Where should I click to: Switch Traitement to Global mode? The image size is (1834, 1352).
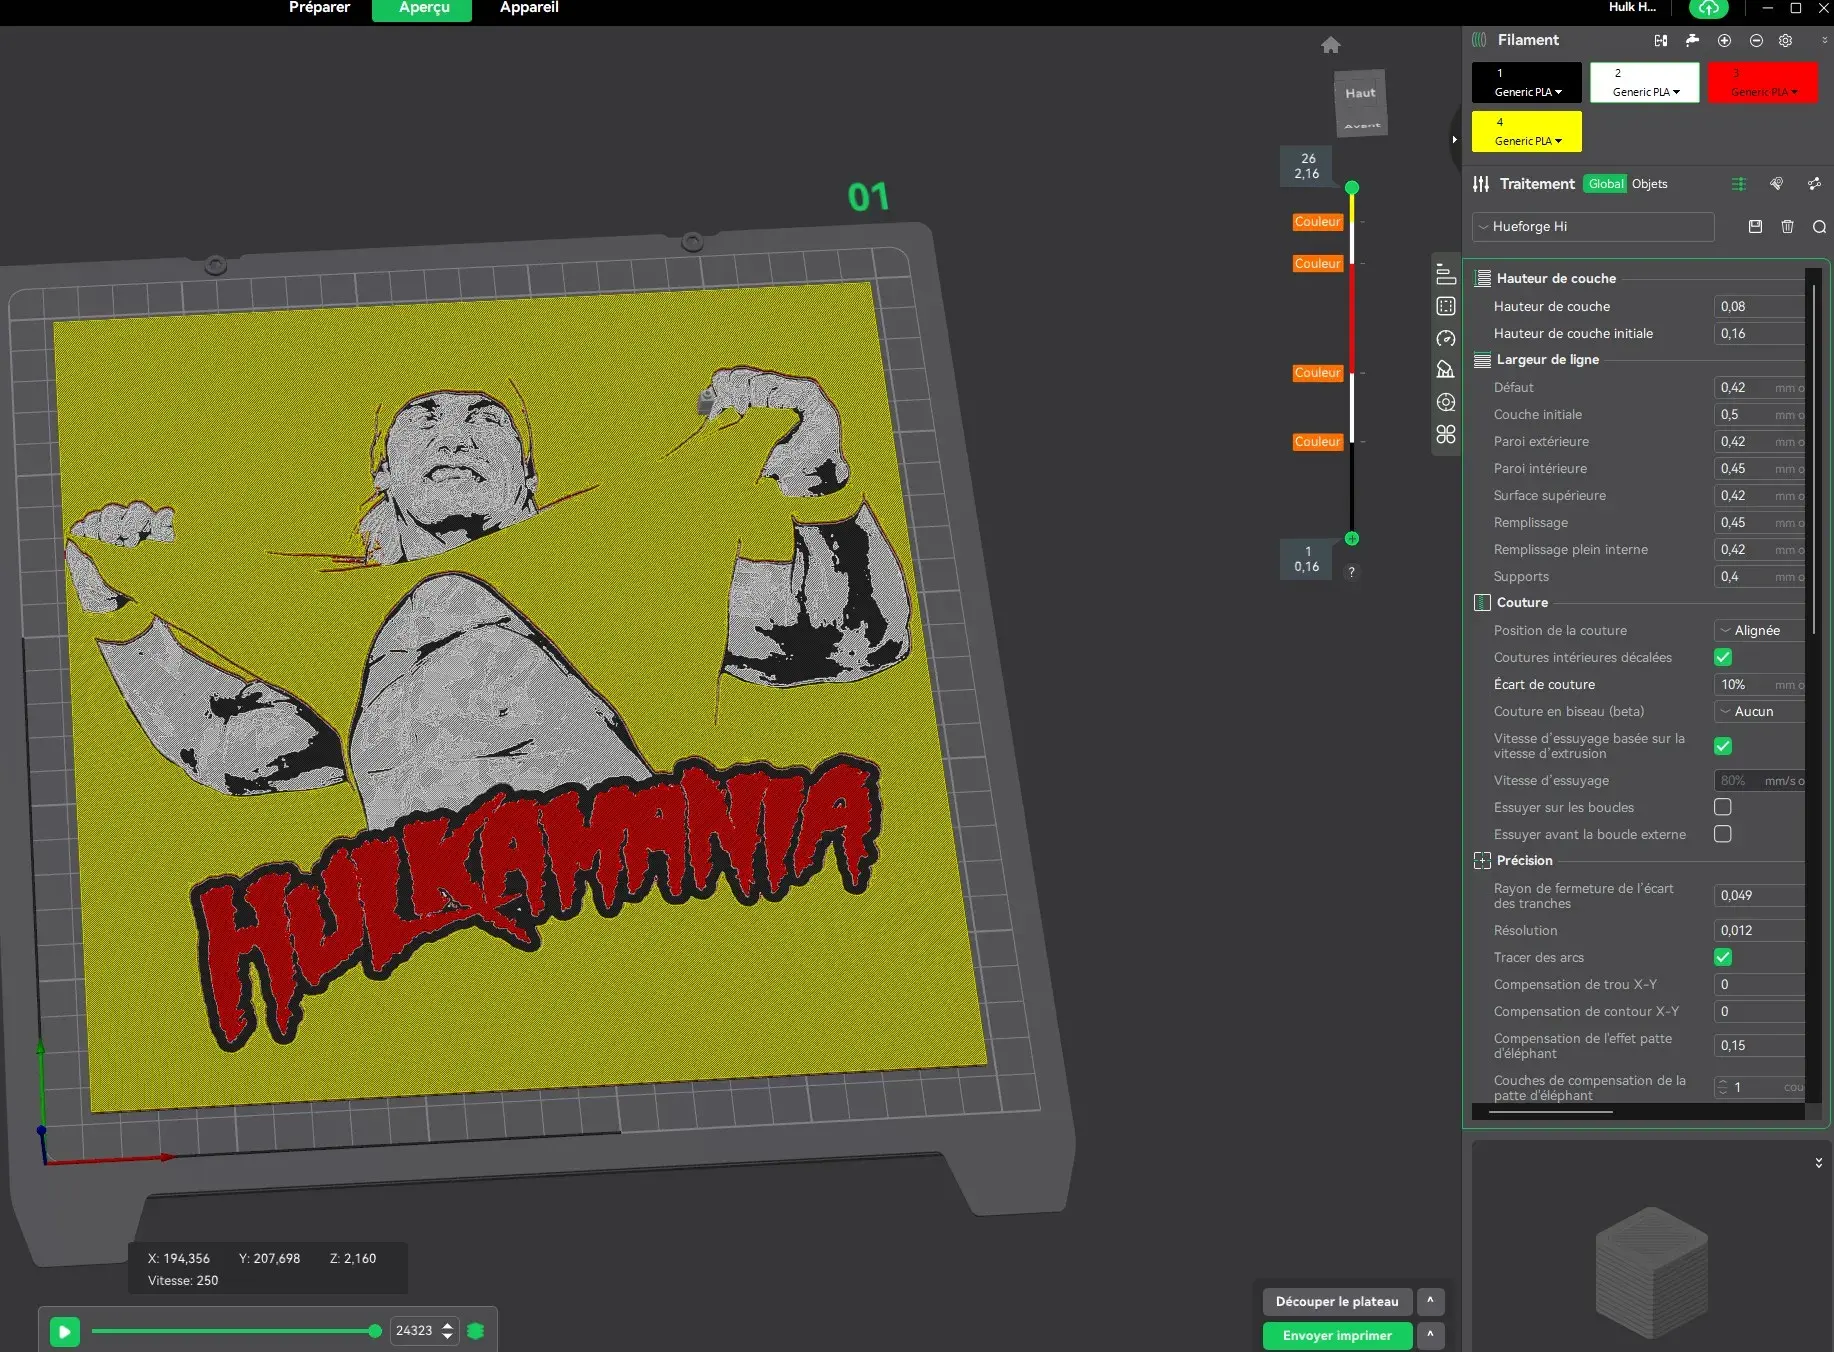(x=1606, y=184)
